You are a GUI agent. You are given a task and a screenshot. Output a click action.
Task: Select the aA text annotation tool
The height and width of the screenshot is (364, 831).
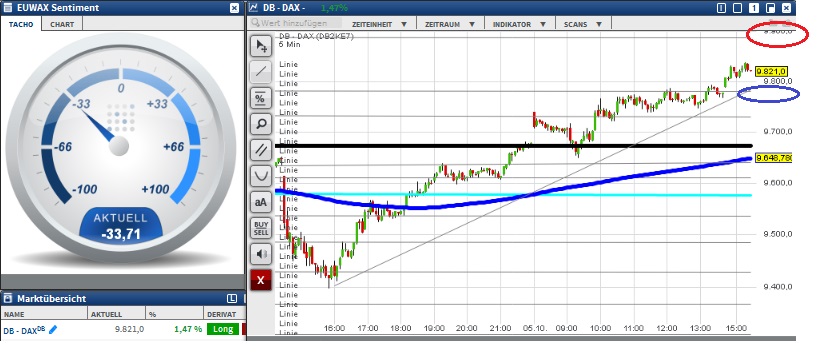pos(261,201)
